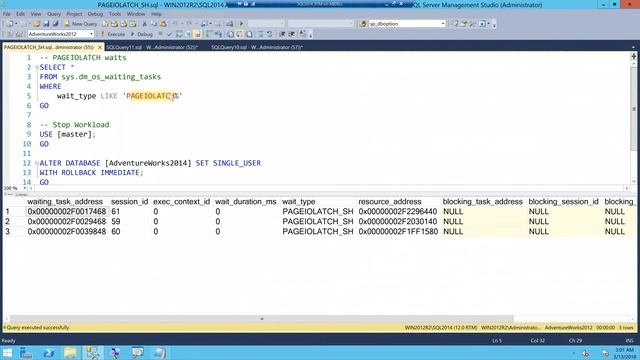Select cell 0x00000002F0017468 in row 1
This screenshot has width=640, height=360.
click(x=67, y=211)
